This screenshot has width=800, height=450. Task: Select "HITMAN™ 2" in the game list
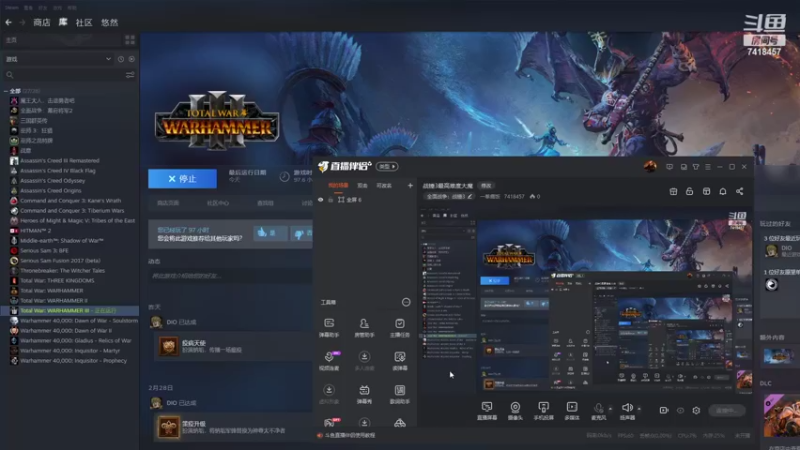click(36, 231)
